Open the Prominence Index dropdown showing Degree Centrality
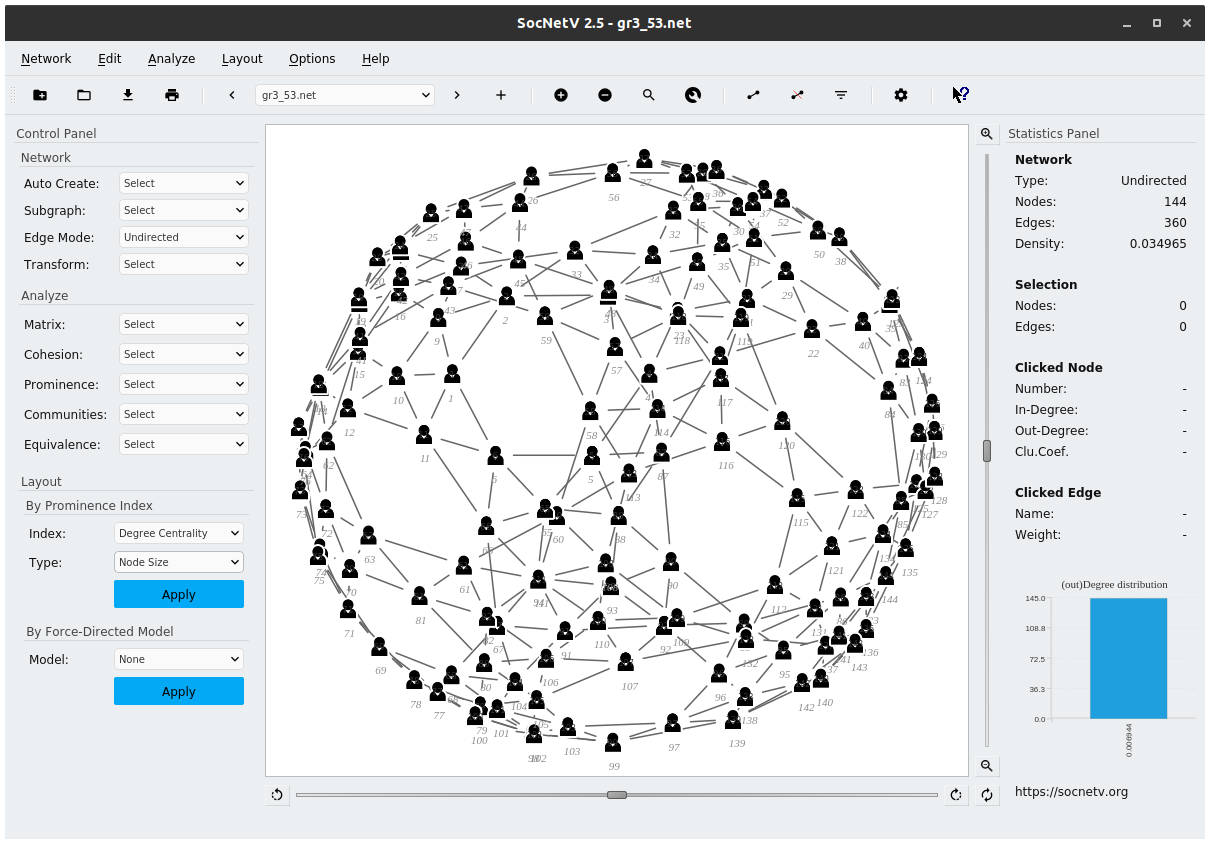Screen dimensions: 1214x848 coord(178,533)
